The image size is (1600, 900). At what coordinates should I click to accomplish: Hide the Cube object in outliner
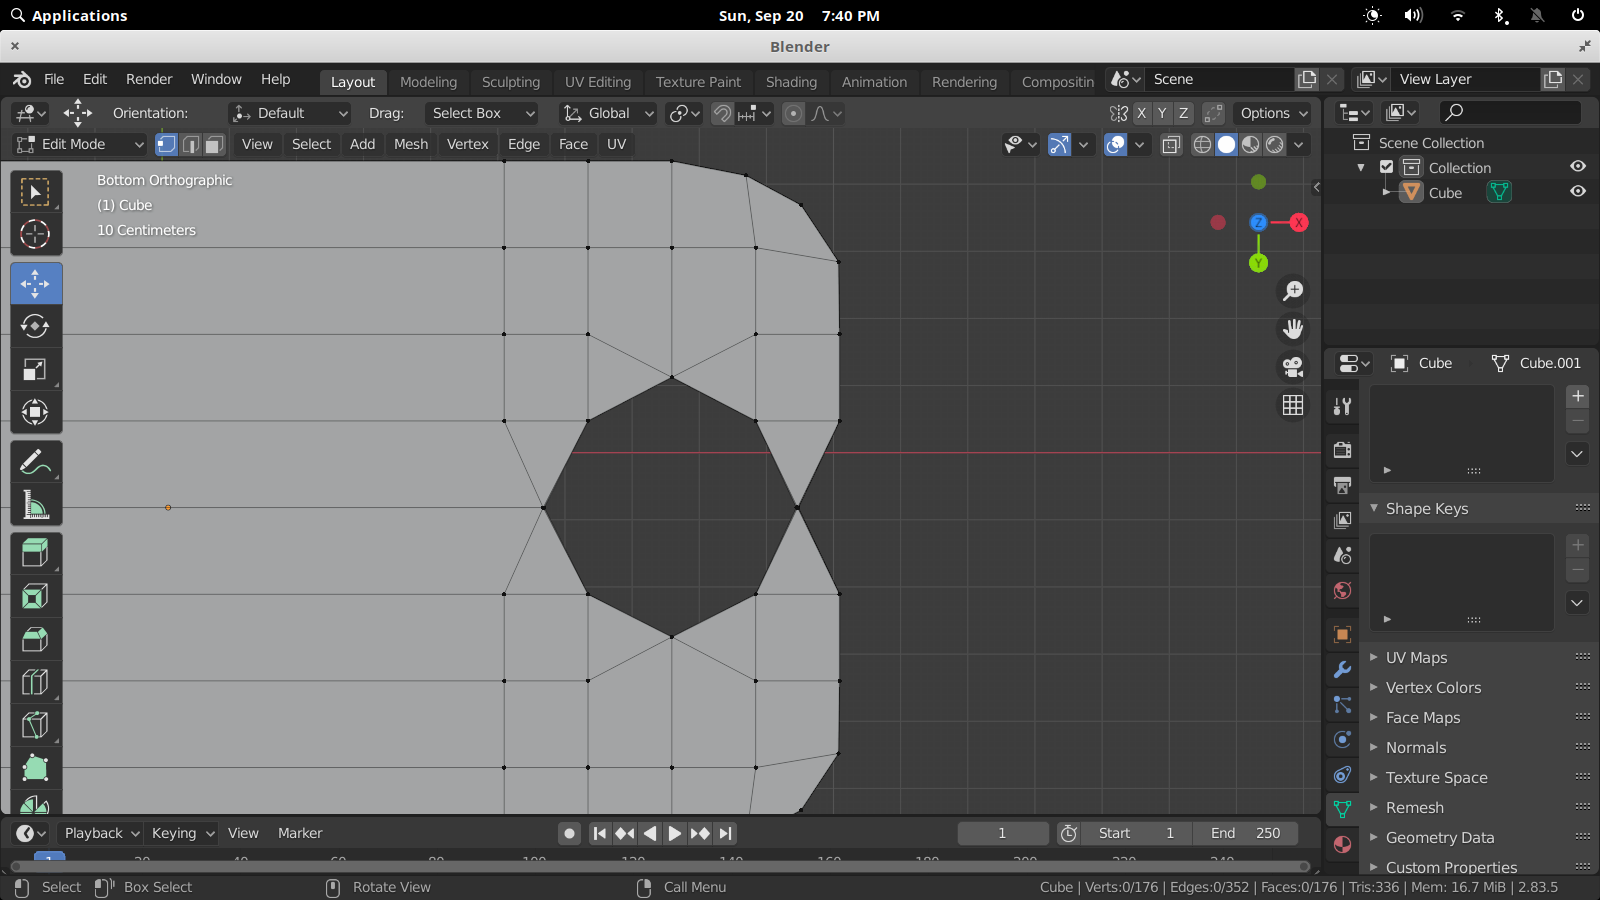[x=1578, y=192]
